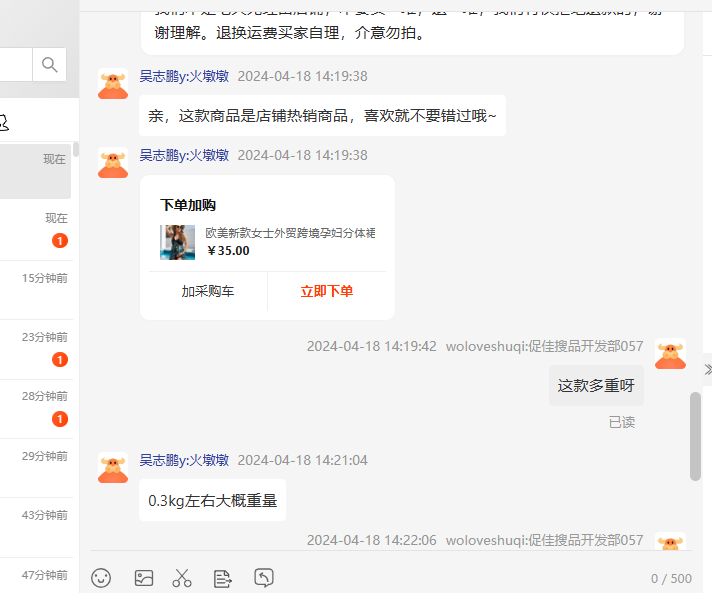Viewport: 712px width, 593px height.
Task: Select message 0.3kg左右大概重量
Action: coord(213,500)
